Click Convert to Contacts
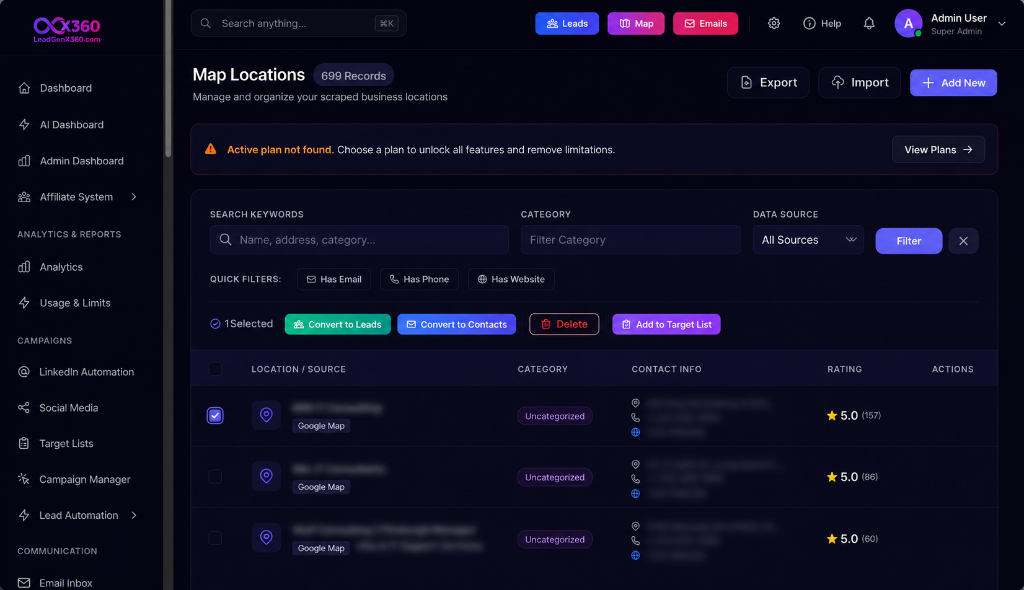 click(x=456, y=324)
